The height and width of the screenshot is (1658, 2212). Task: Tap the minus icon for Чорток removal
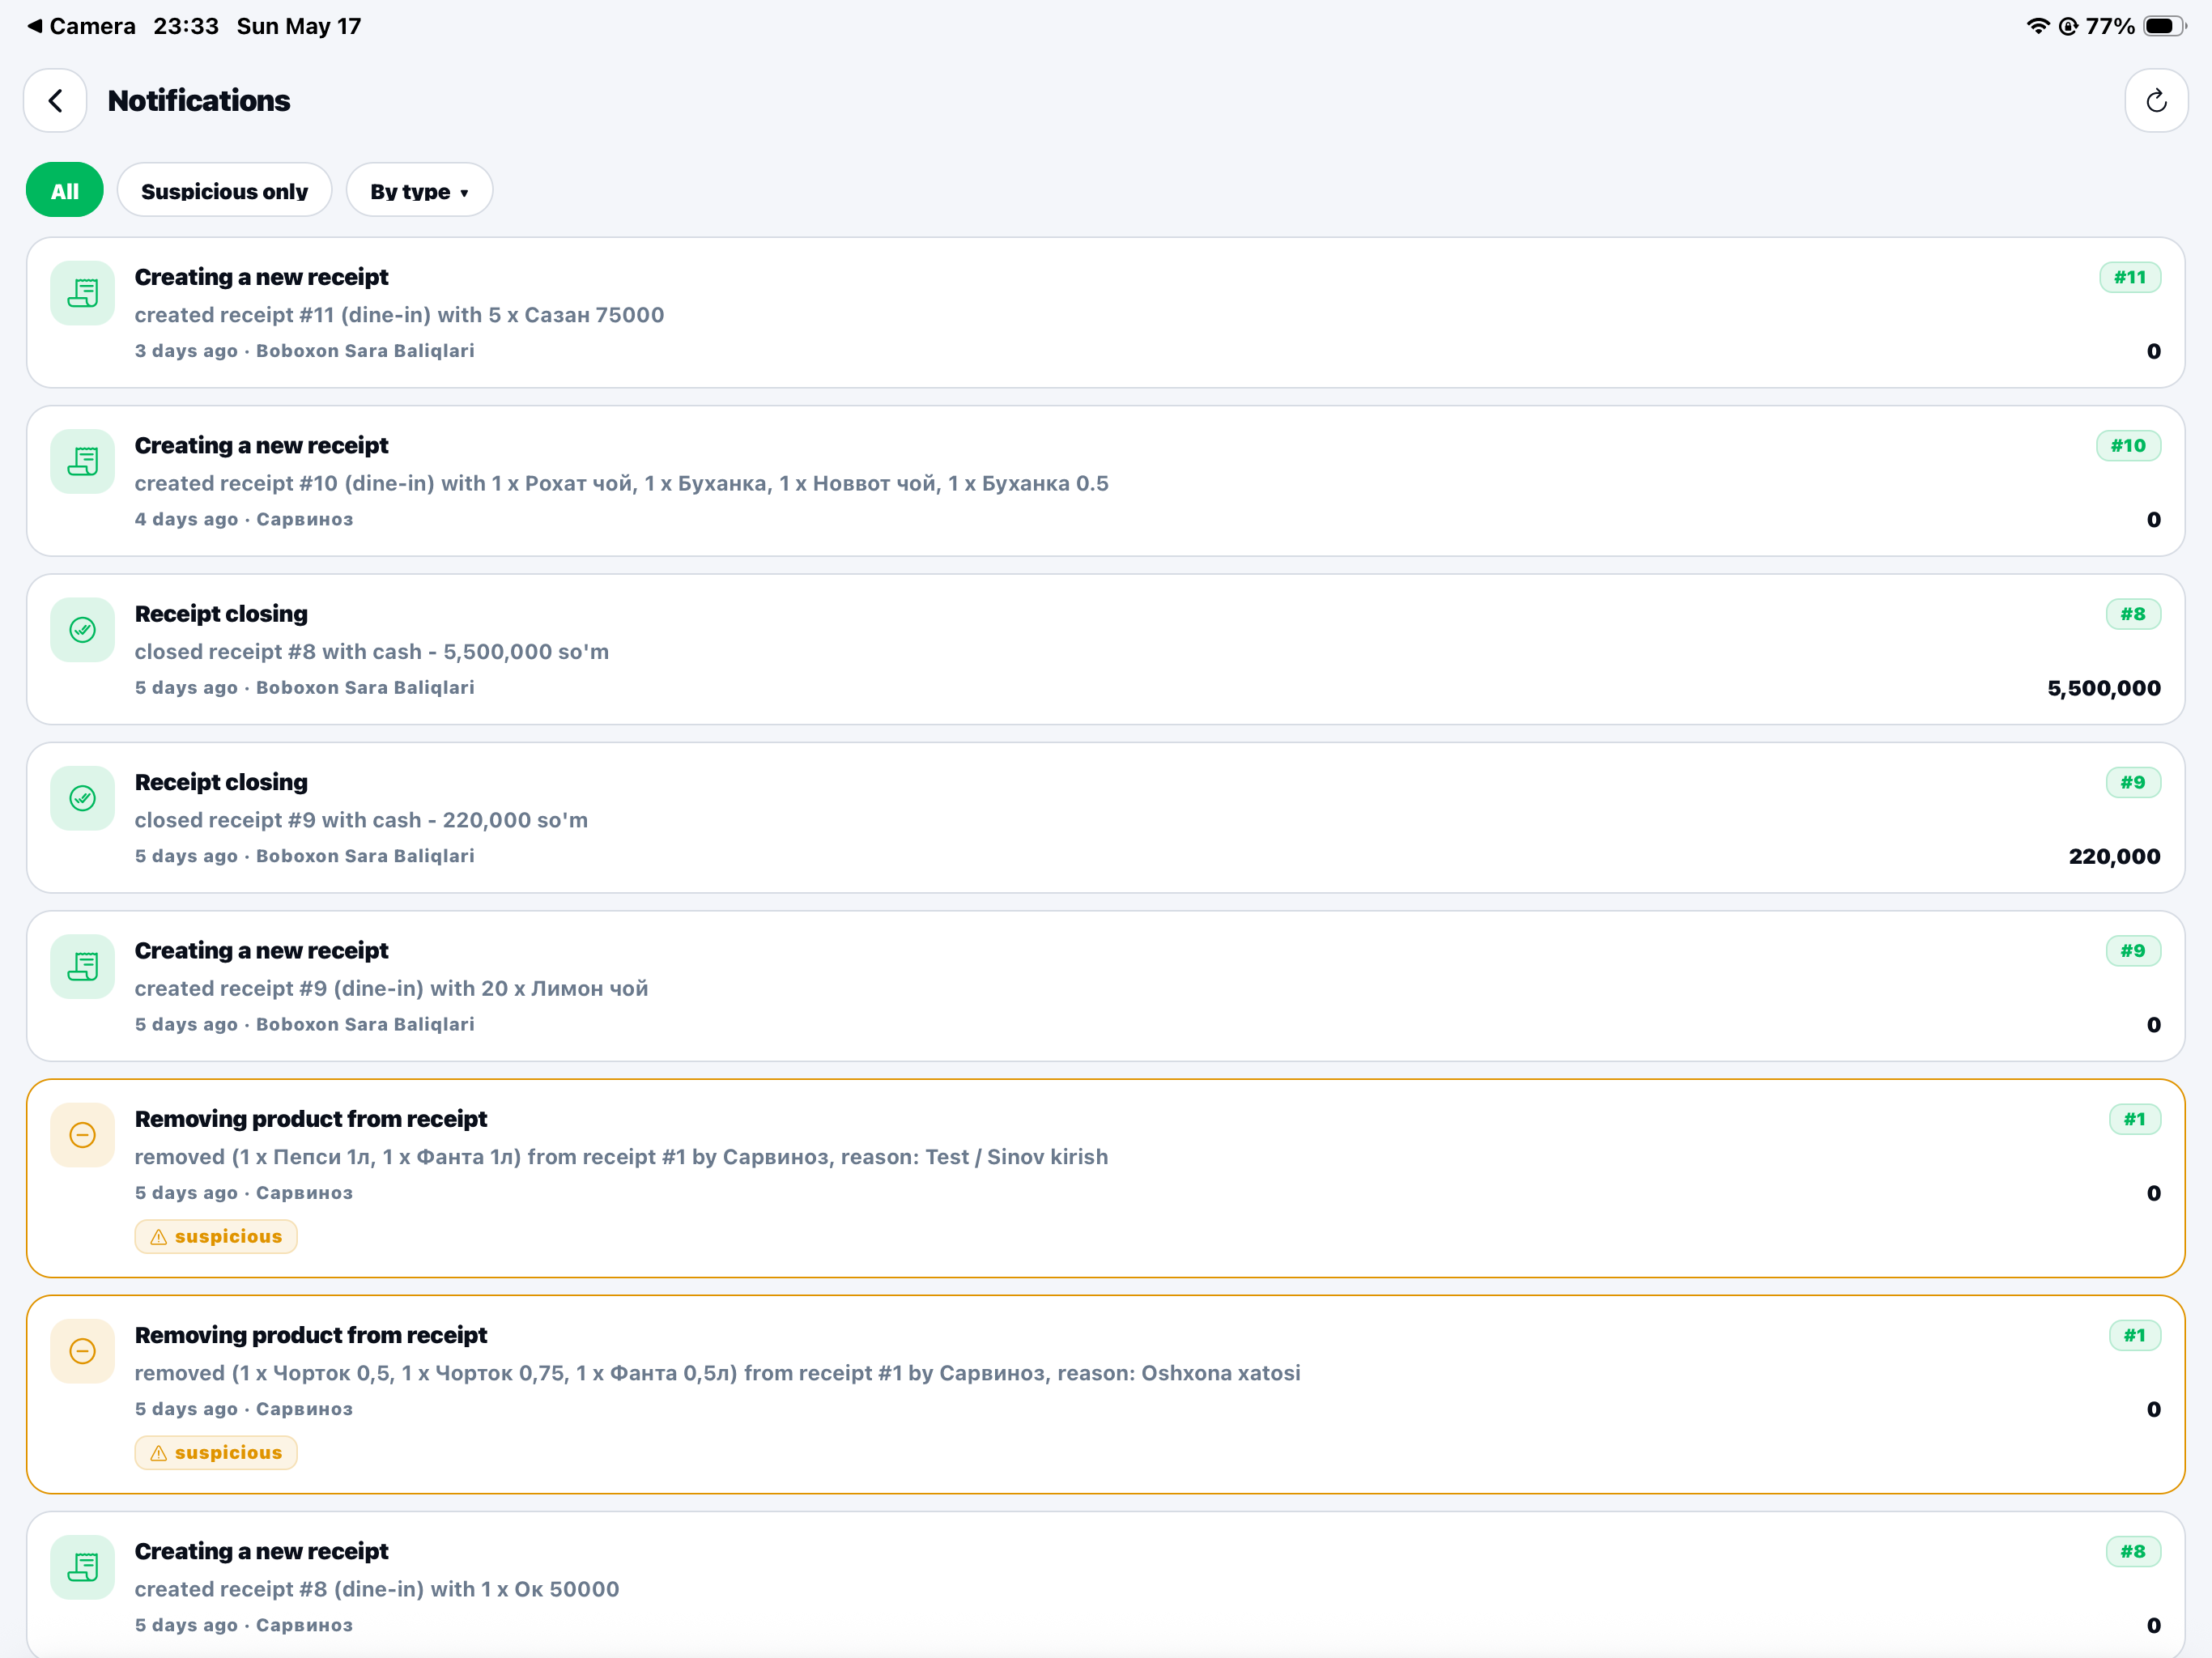[x=83, y=1351]
